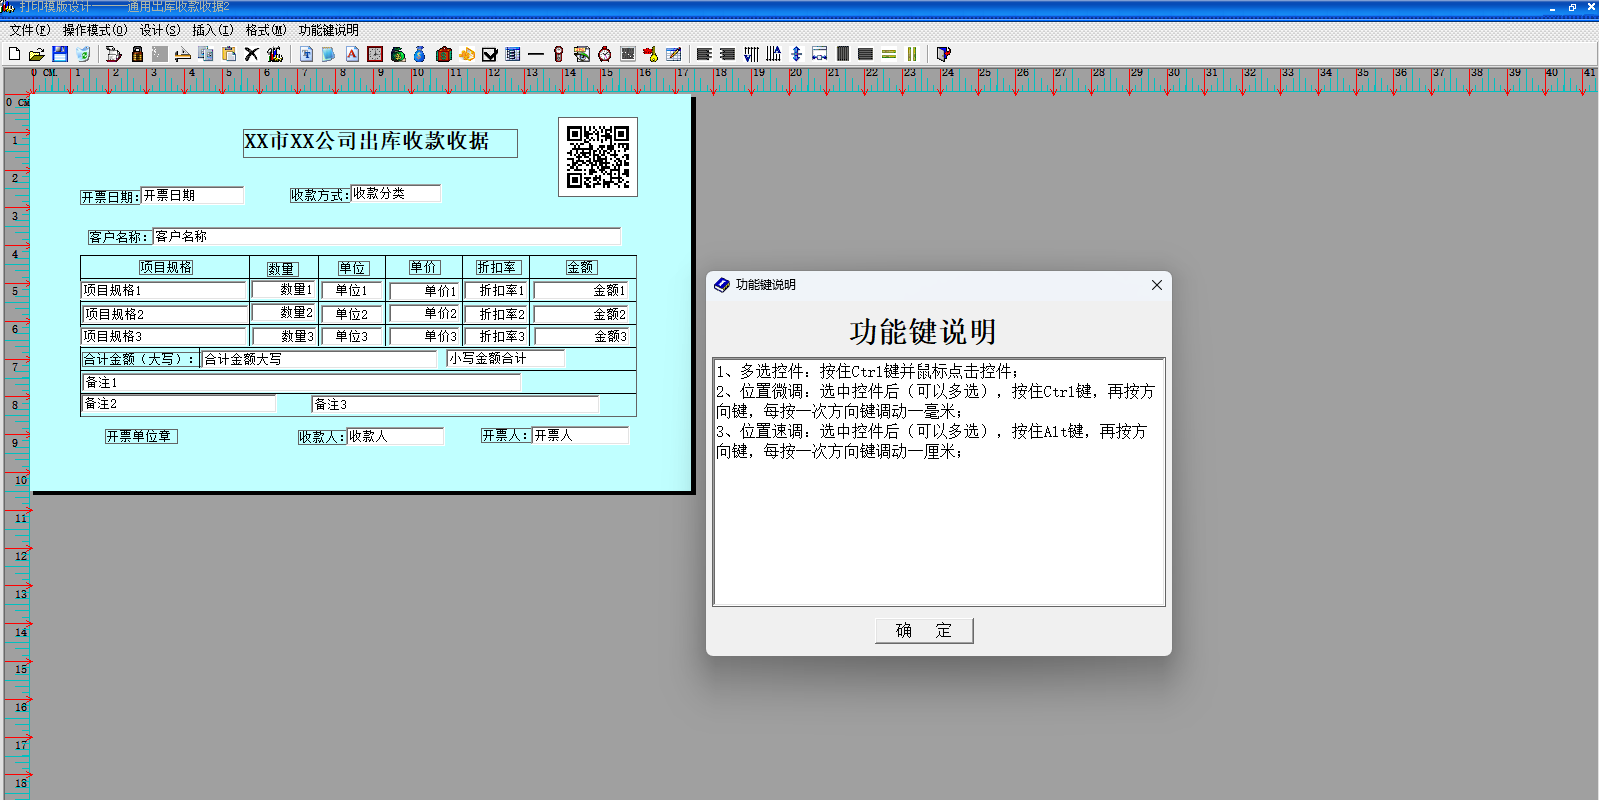Close the 功能键说明 dialog with X

coord(1156,285)
